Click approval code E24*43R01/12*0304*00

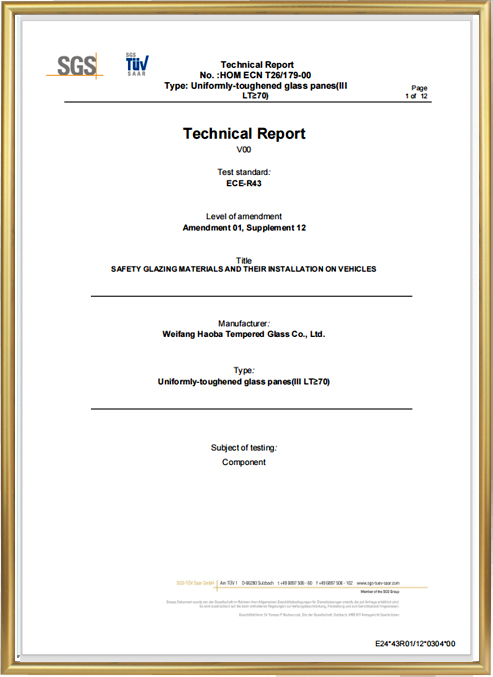[x=415, y=644]
